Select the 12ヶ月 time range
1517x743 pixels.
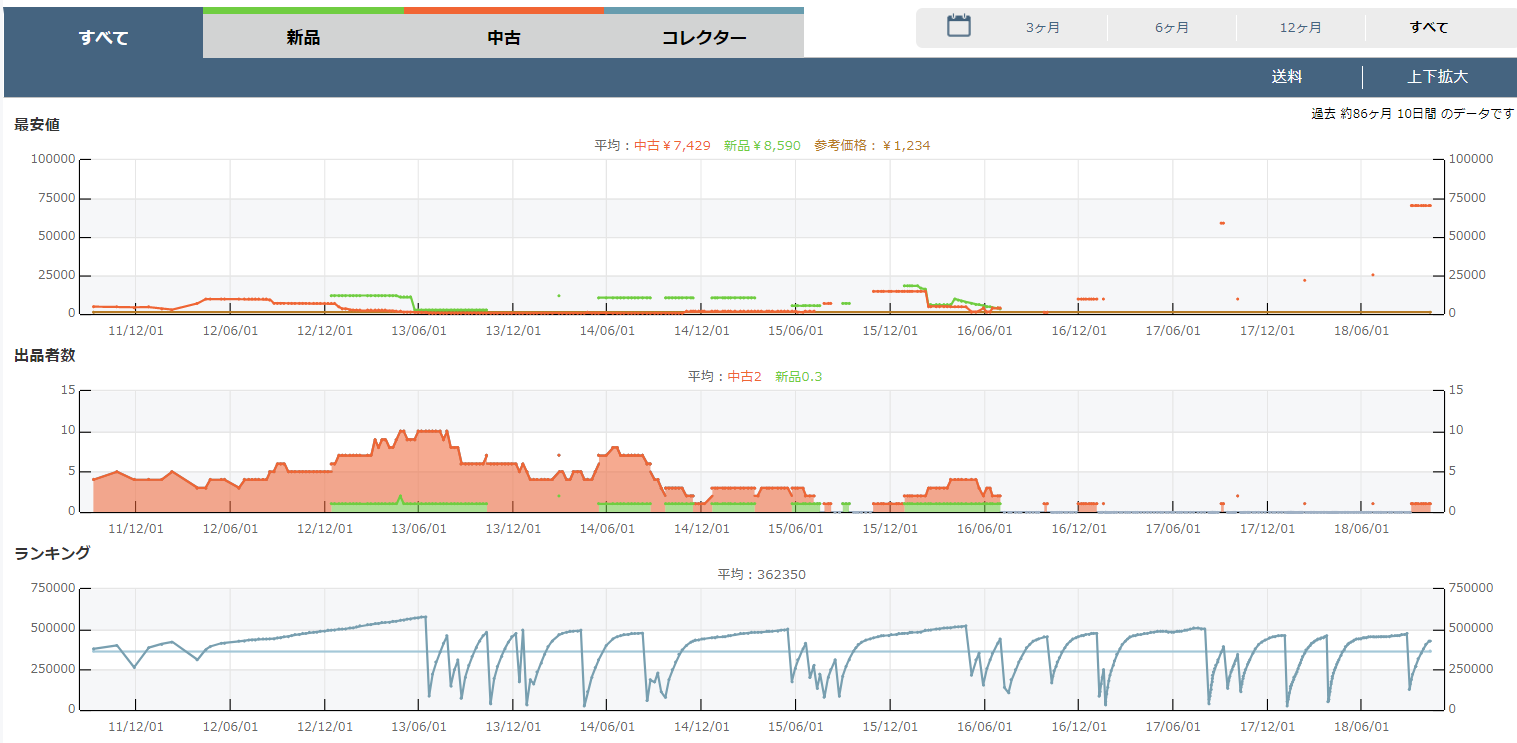point(1300,28)
